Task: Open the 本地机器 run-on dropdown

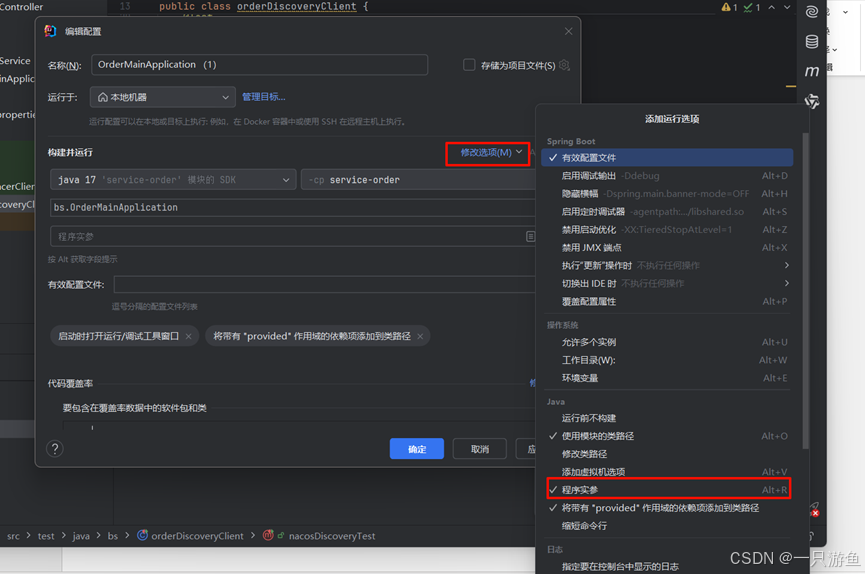Action: click(x=163, y=97)
